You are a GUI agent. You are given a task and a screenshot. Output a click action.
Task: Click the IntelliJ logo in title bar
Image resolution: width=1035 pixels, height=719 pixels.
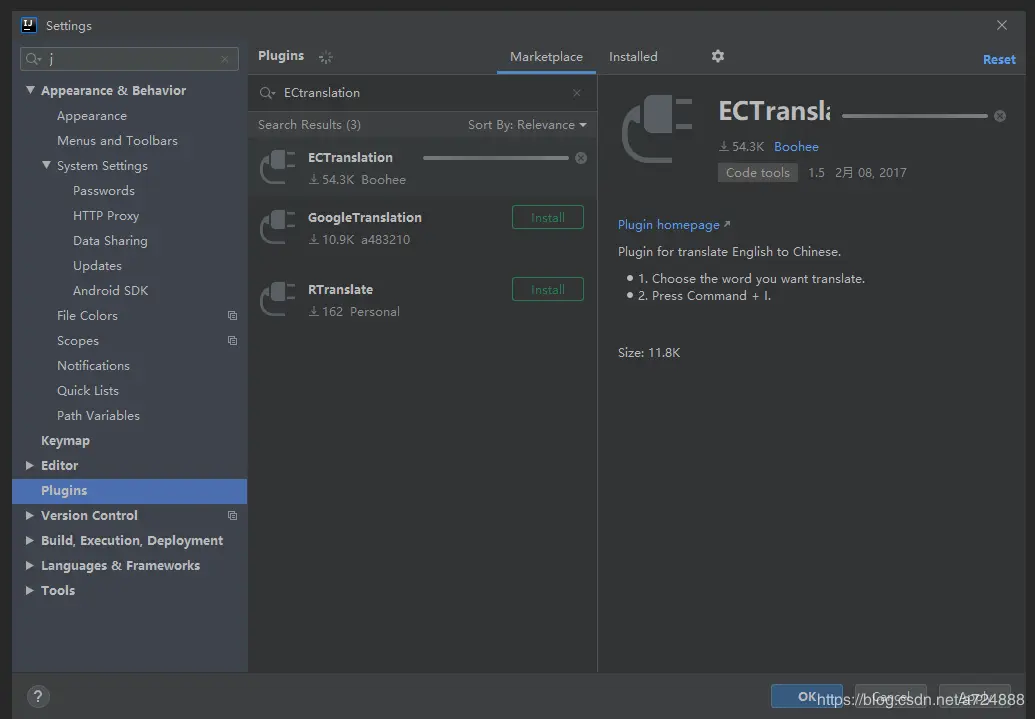[29, 25]
